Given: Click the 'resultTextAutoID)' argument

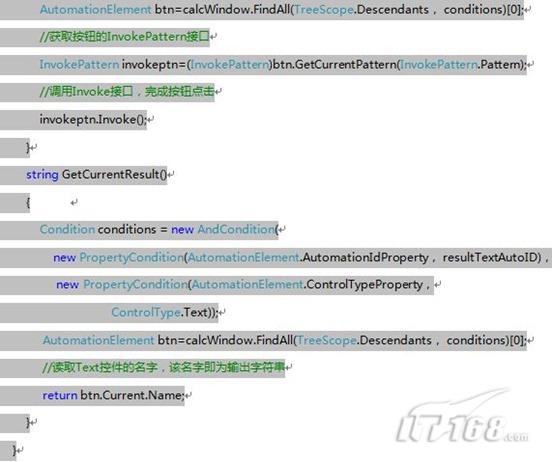Looking at the screenshot, I should coord(492,257).
